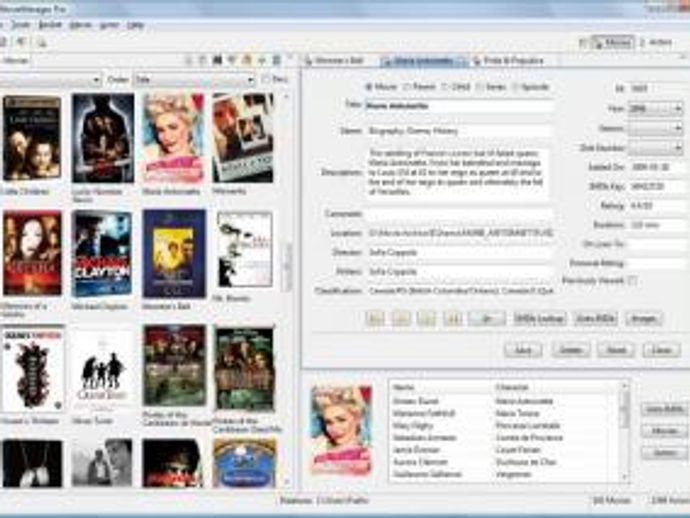
Task: Click in the Comments field
Action: pos(458,214)
